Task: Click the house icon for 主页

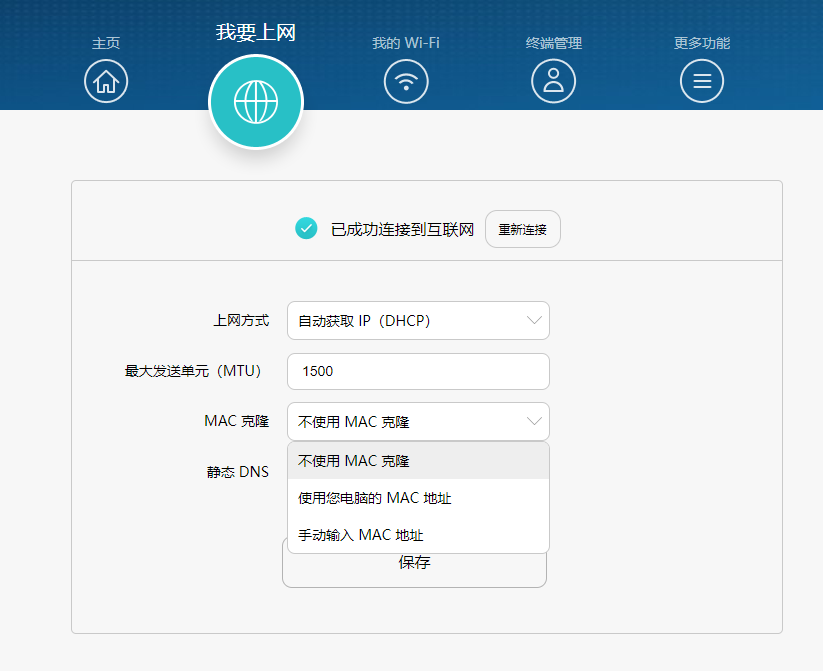Action: pos(106,81)
